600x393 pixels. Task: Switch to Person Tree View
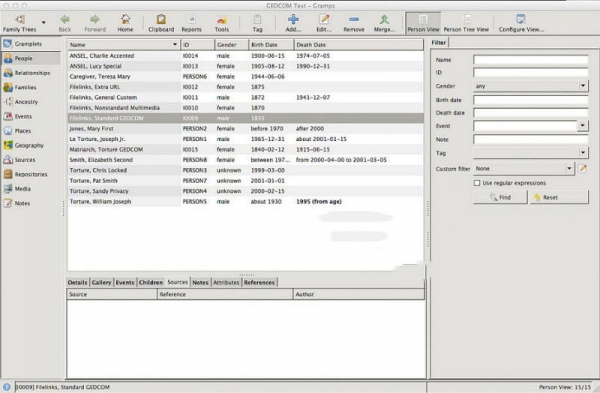point(466,23)
